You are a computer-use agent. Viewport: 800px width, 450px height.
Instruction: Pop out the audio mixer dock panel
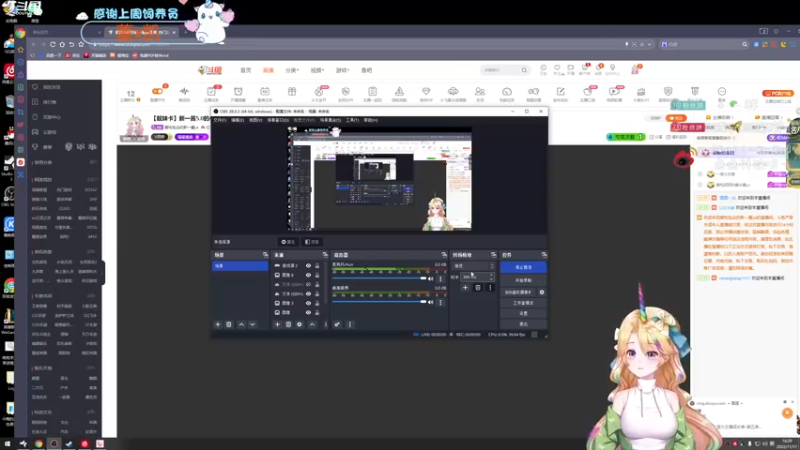[x=444, y=255]
